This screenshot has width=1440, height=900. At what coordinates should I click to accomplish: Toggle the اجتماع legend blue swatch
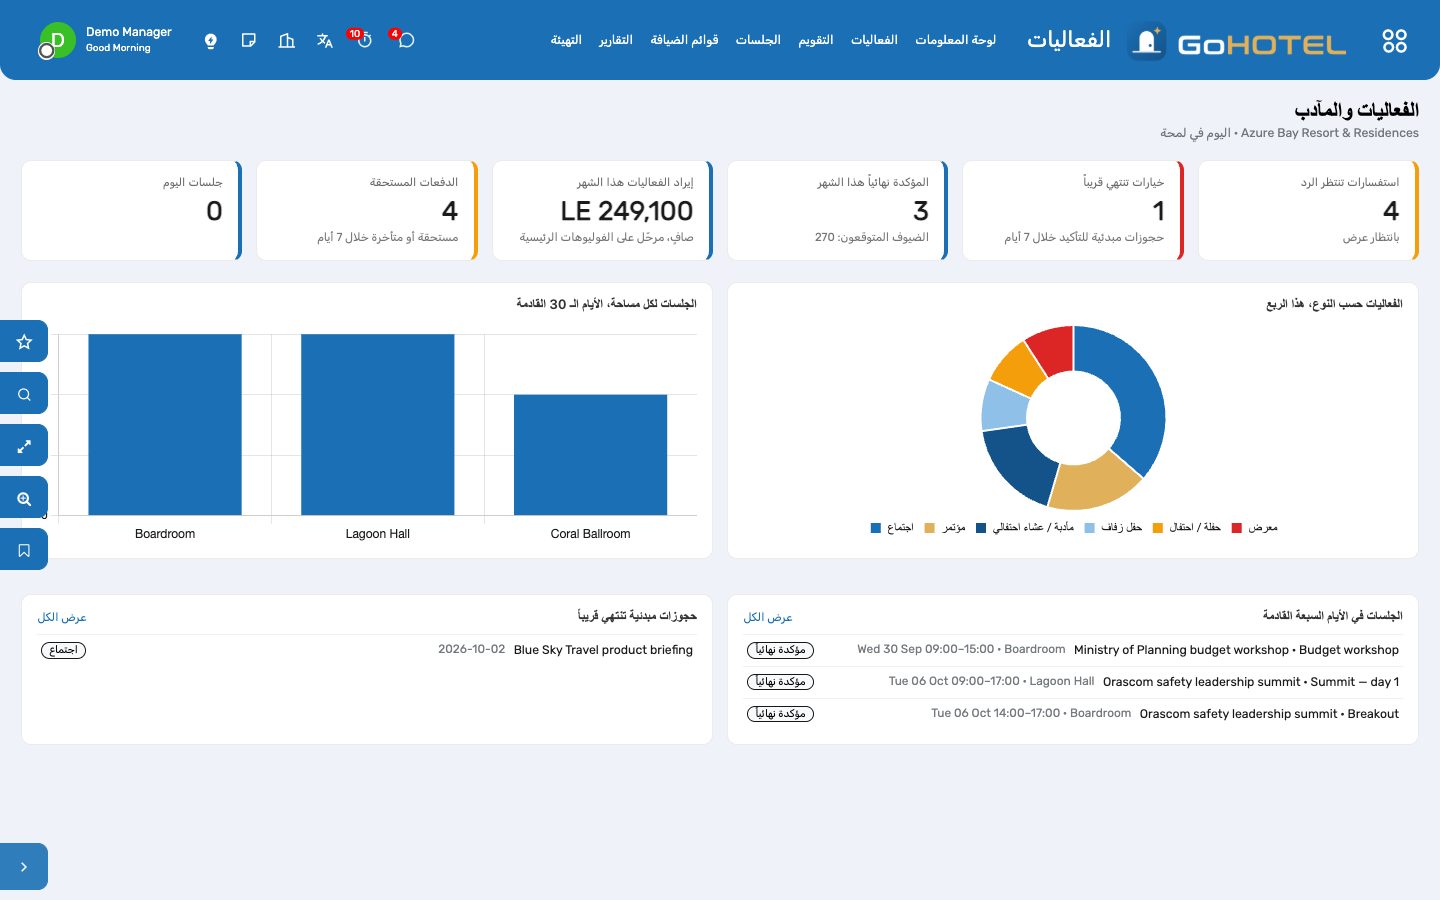click(x=876, y=528)
